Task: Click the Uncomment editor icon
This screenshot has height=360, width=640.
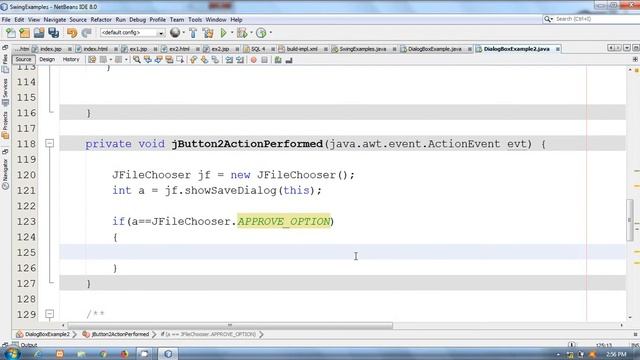Action: click(x=289, y=60)
